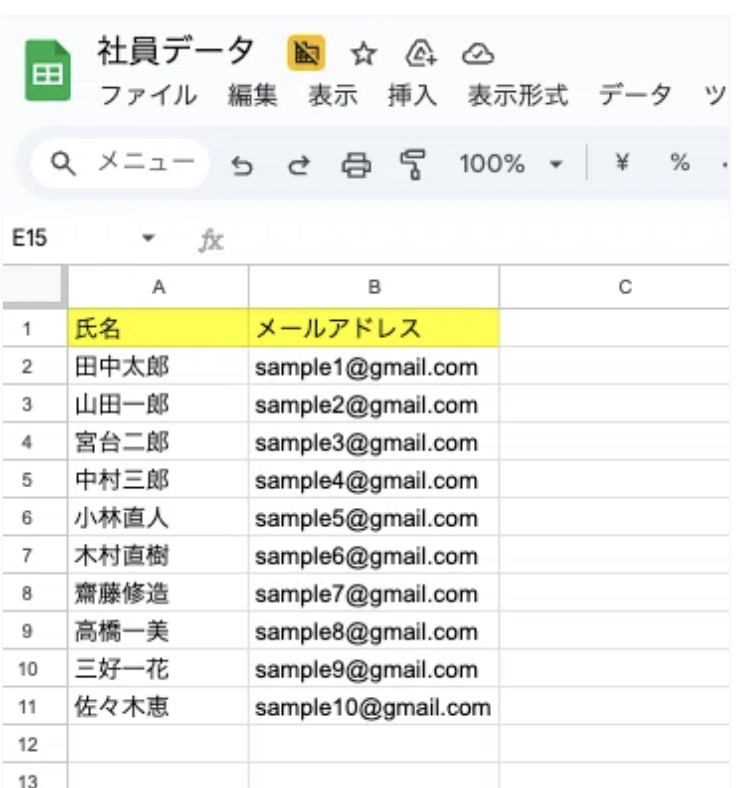Screen dimensions: 738x788
Task: Open the ファイル menu
Action: point(149,95)
